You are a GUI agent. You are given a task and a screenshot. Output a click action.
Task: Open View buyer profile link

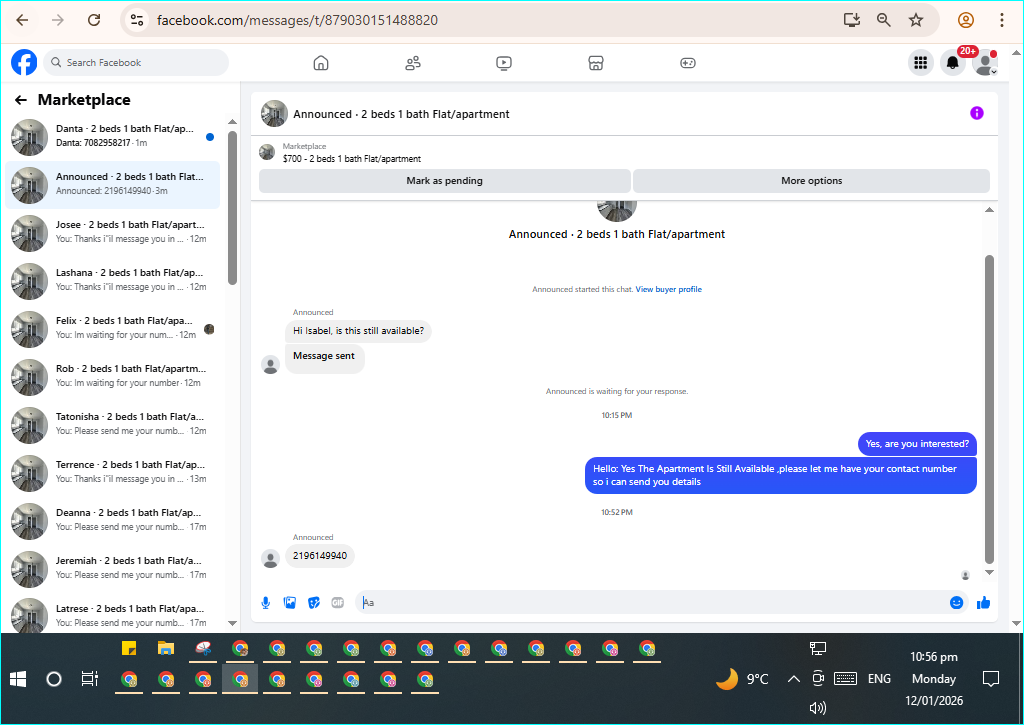669,289
